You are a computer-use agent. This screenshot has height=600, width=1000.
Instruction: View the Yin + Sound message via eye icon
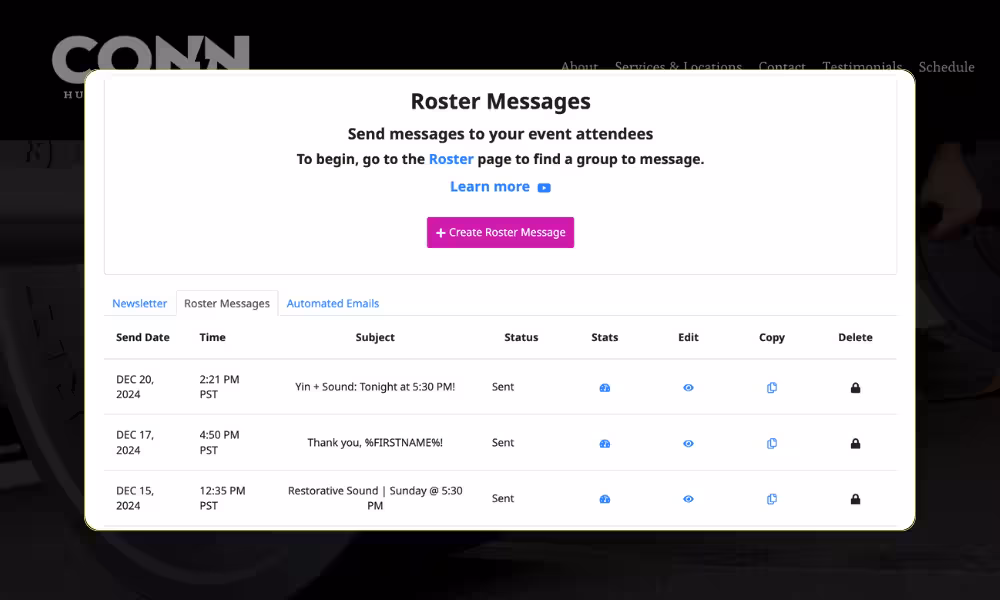pos(688,387)
